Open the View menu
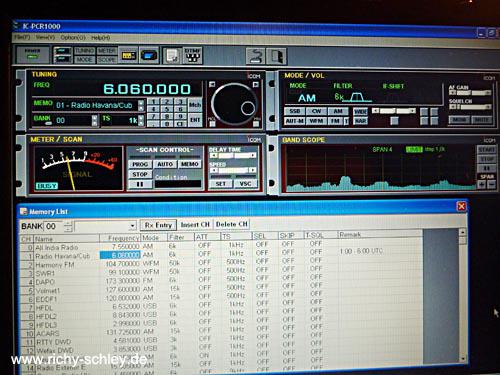 (45, 37)
